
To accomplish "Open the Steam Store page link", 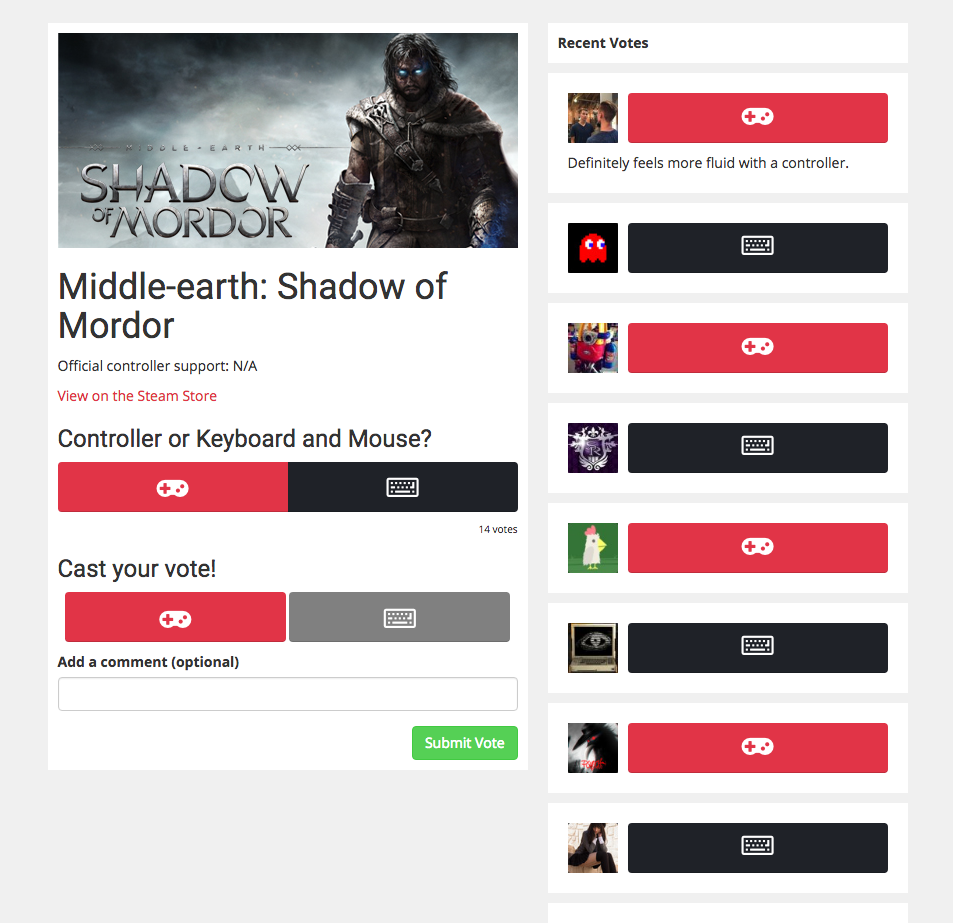I will tap(137, 396).
